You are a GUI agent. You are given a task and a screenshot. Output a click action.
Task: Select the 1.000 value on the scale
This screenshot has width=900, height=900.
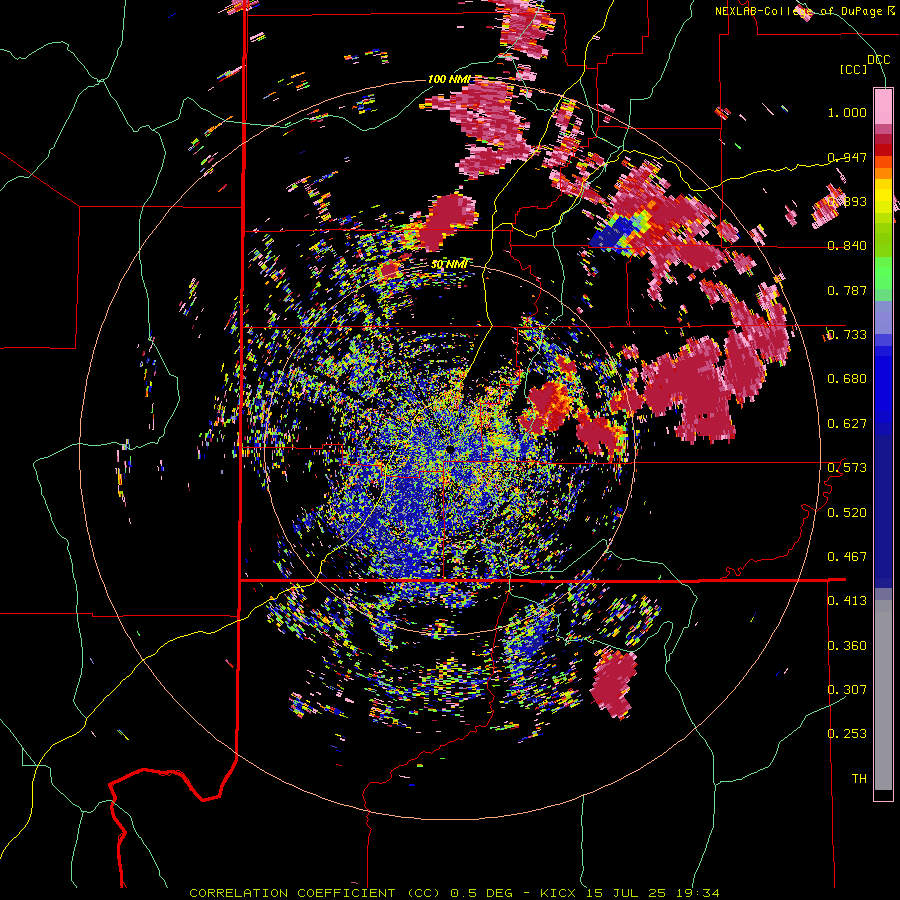[847, 112]
